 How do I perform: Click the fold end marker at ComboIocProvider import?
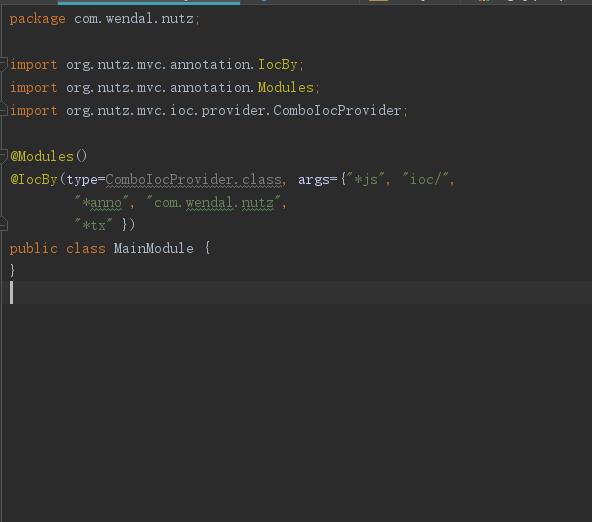click(x=3, y=110)
